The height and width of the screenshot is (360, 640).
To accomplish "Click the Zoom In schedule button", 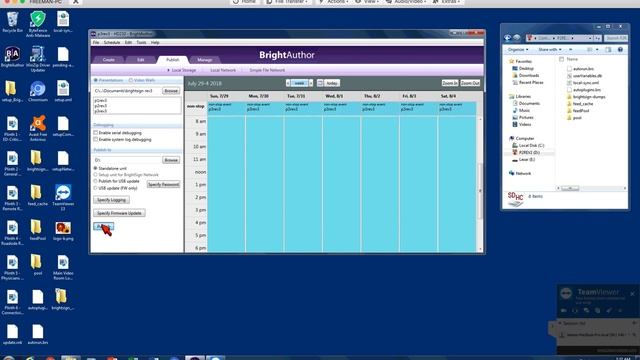I will click(x=450, y=83).
